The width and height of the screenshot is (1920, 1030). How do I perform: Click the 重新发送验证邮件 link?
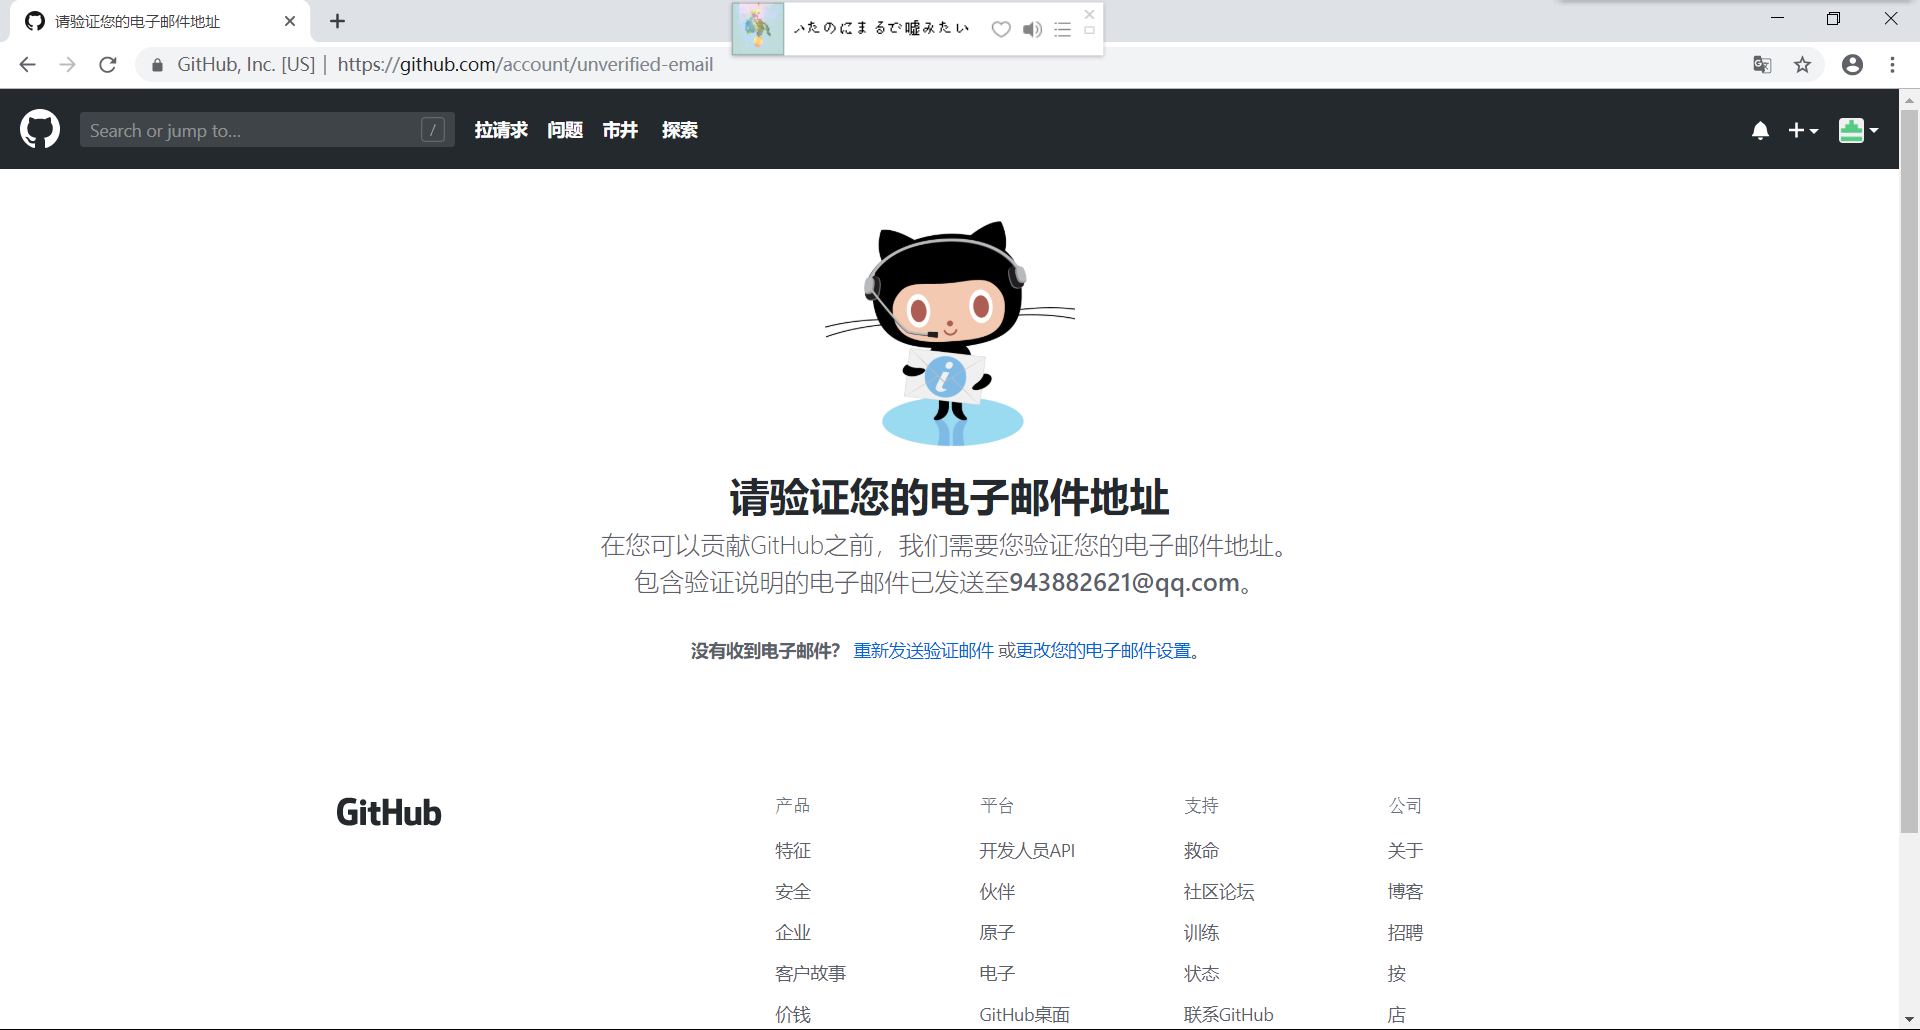(x=924, y=651)
